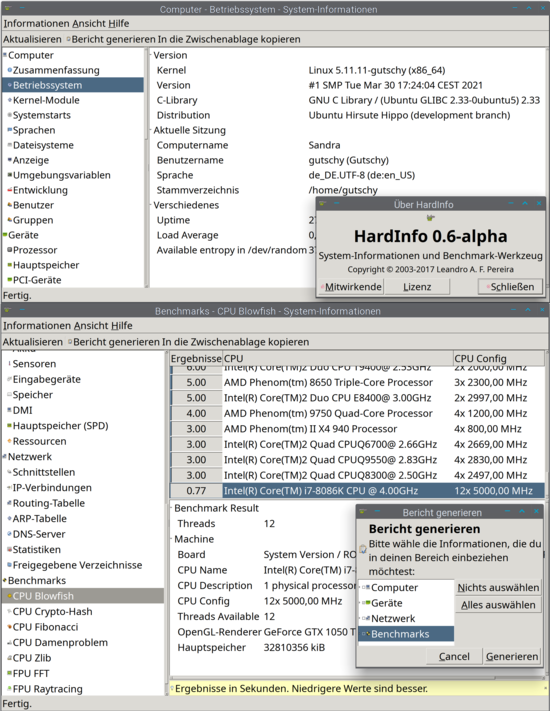This screenshot has width=550, height=711.
Task: Select the DMI icon entry
Action: [10, 410]
